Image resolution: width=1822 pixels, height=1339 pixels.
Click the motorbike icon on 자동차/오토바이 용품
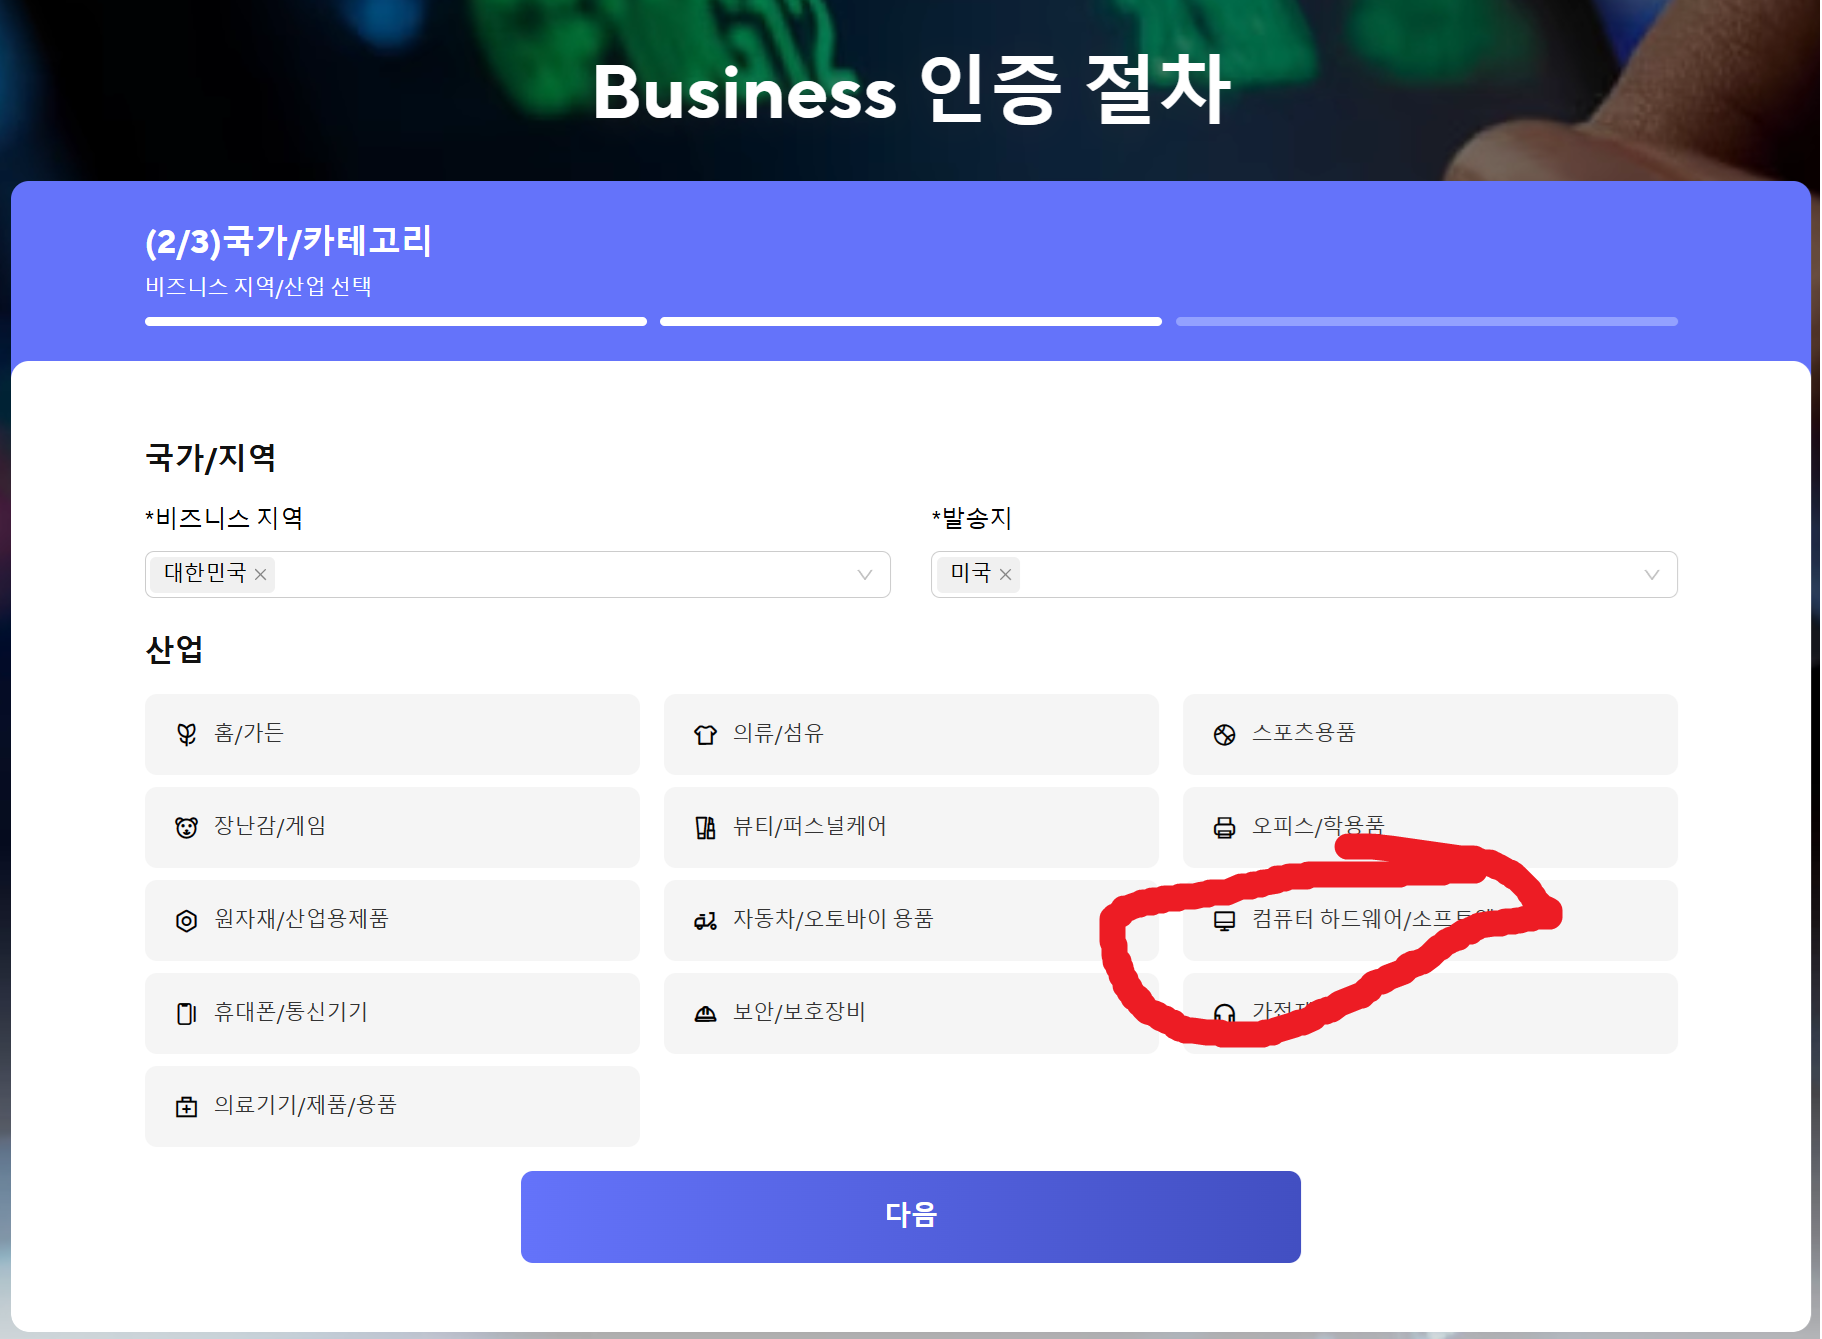point(705,920)
